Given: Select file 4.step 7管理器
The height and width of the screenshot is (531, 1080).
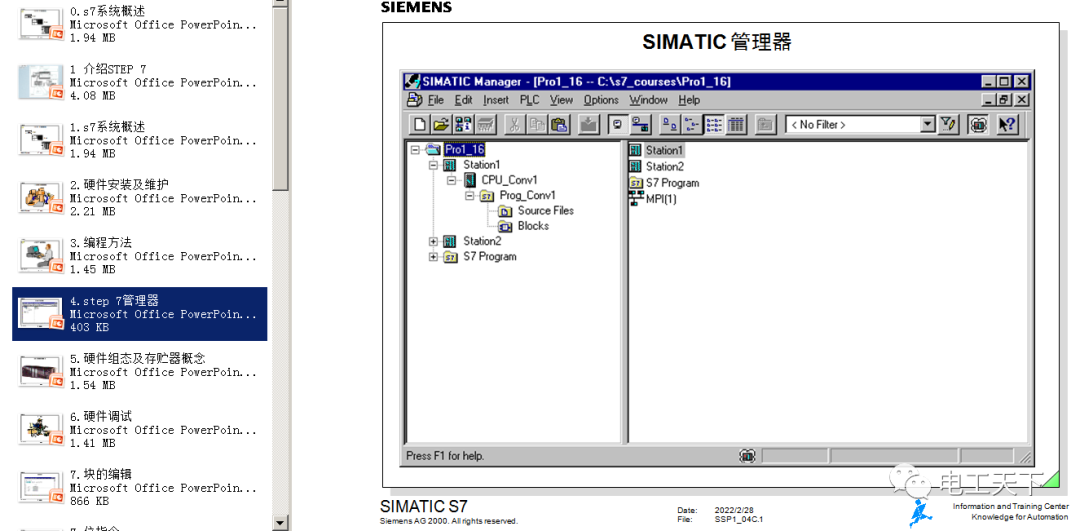Looking at the screenshot, I should pyautogui.click(x=140, y=314).
